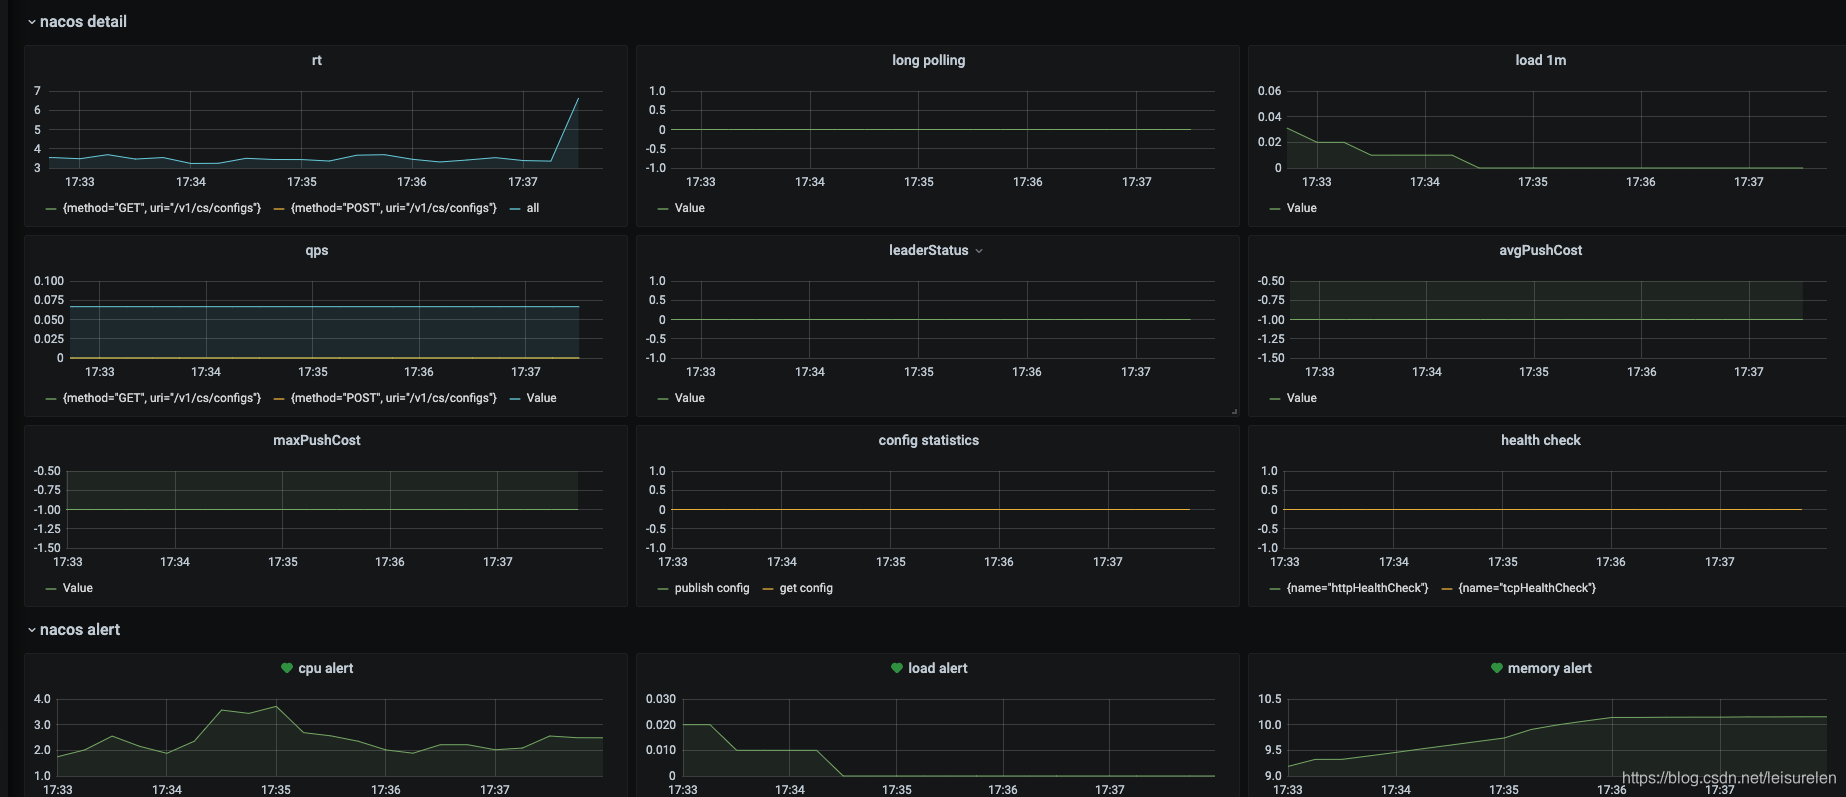
Task: Open the maxPushCost panel title menu
Action: pyautogui.click(x=317, y=440)
